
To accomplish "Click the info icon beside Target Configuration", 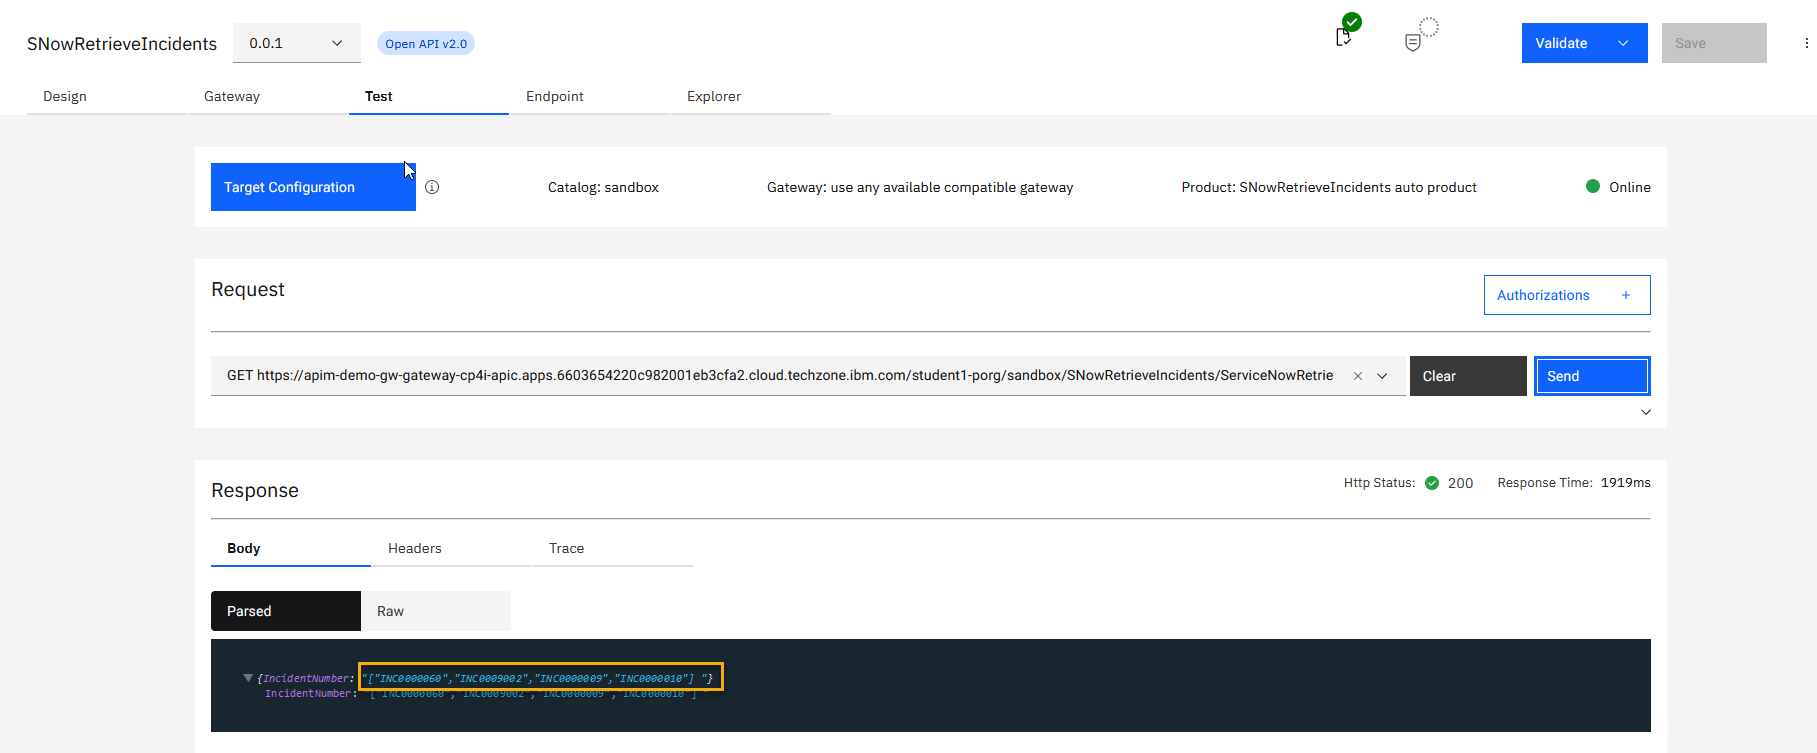I will coord(432,187).
